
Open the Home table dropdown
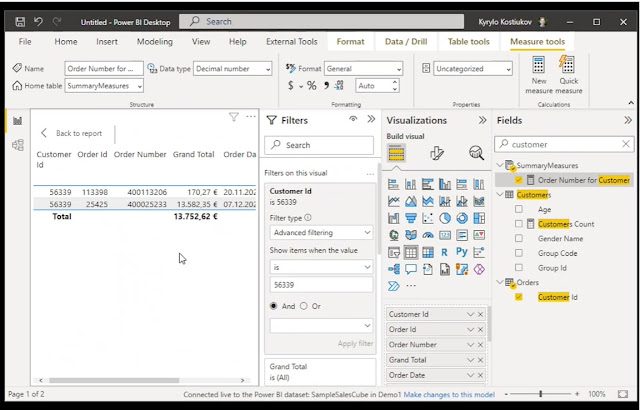(104, 86)
